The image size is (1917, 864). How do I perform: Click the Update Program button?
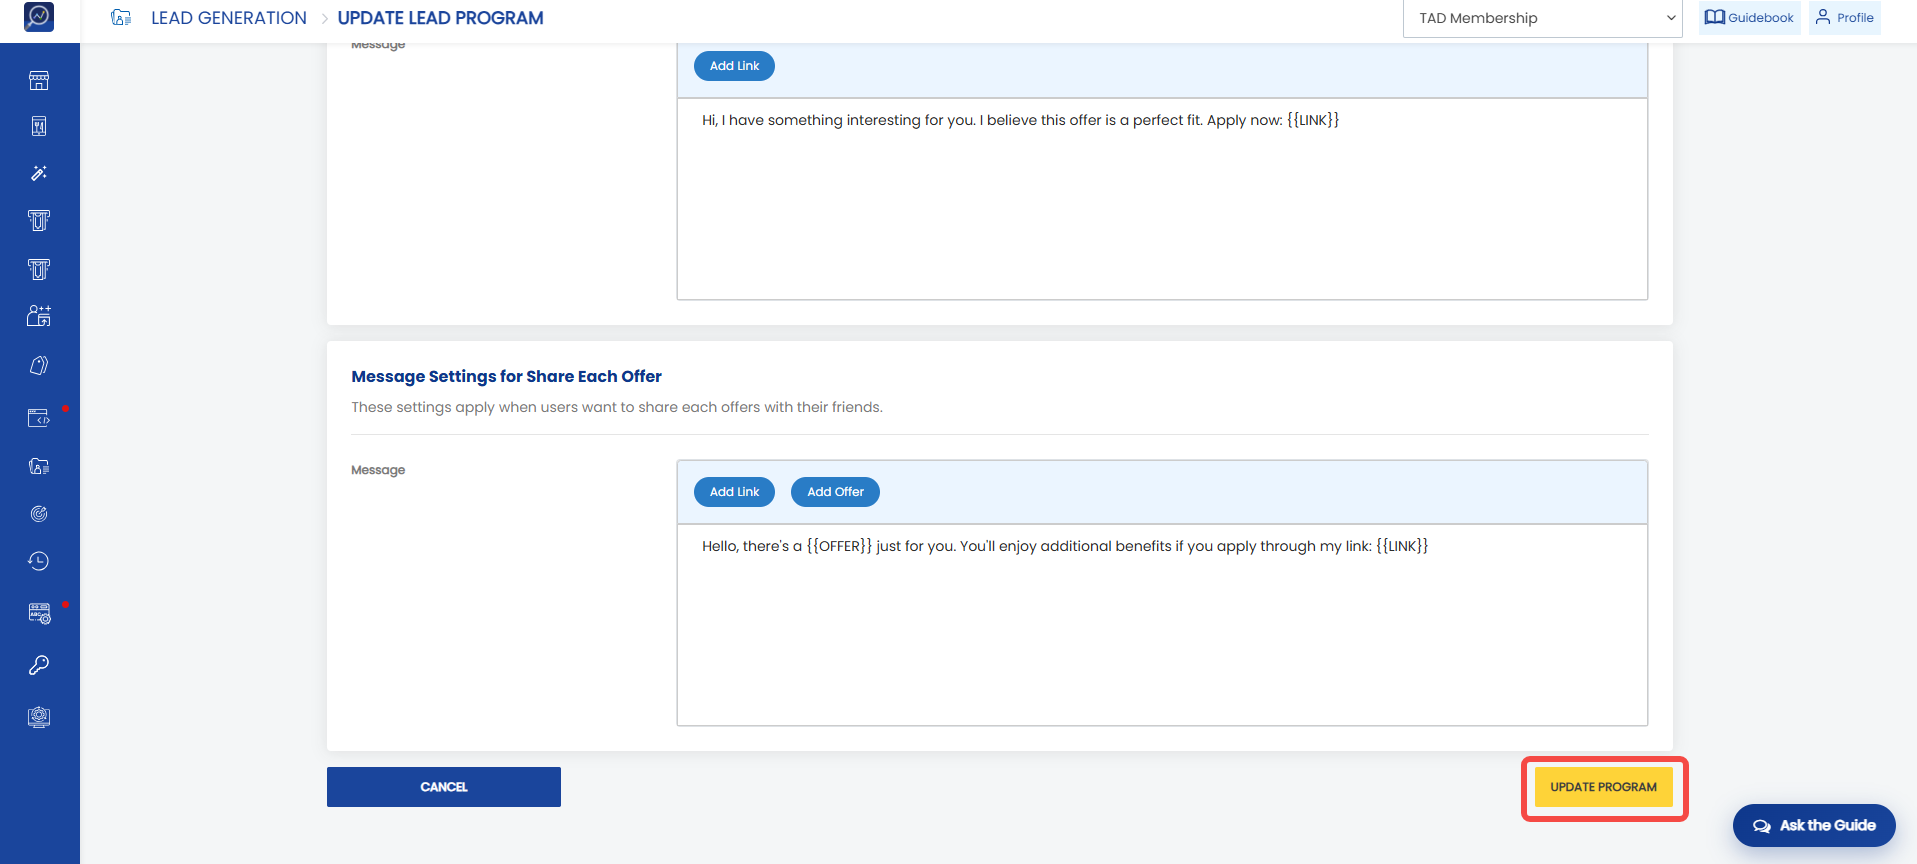pyautogui.click(x=1604, y=787)
